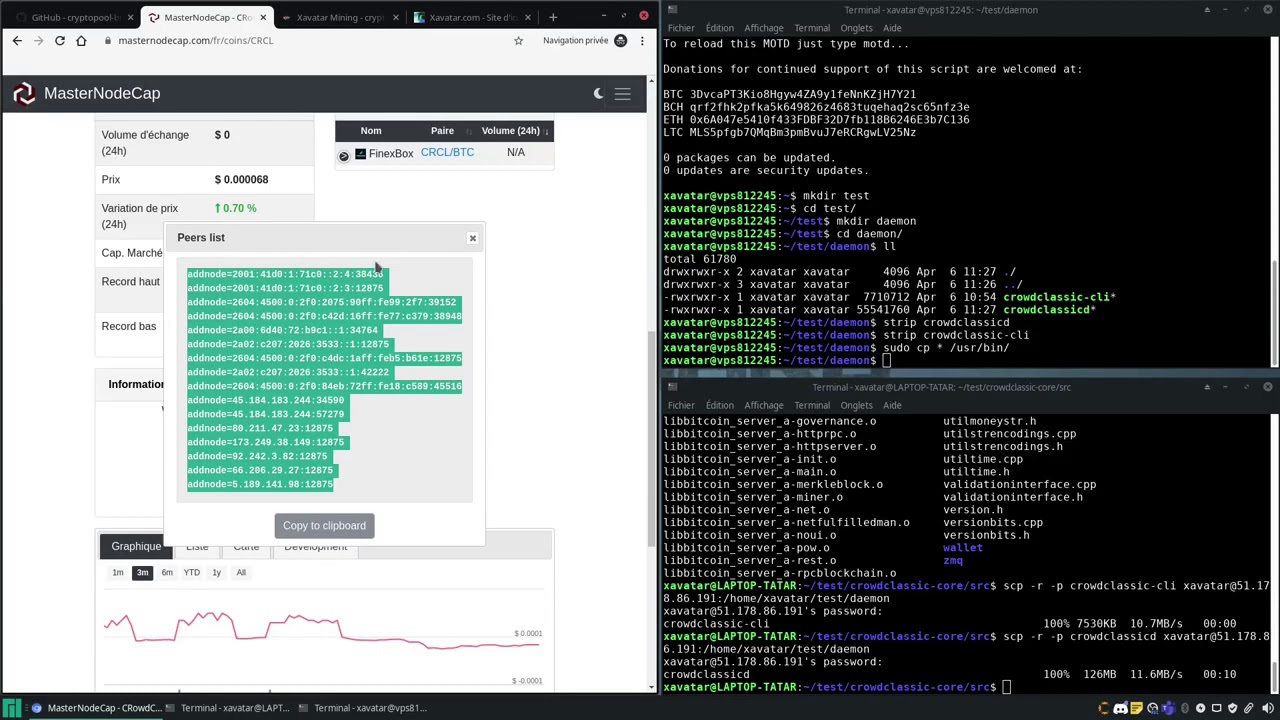Set chart range to 6m
Screen dimensions: 1280x720
point(167,573)
